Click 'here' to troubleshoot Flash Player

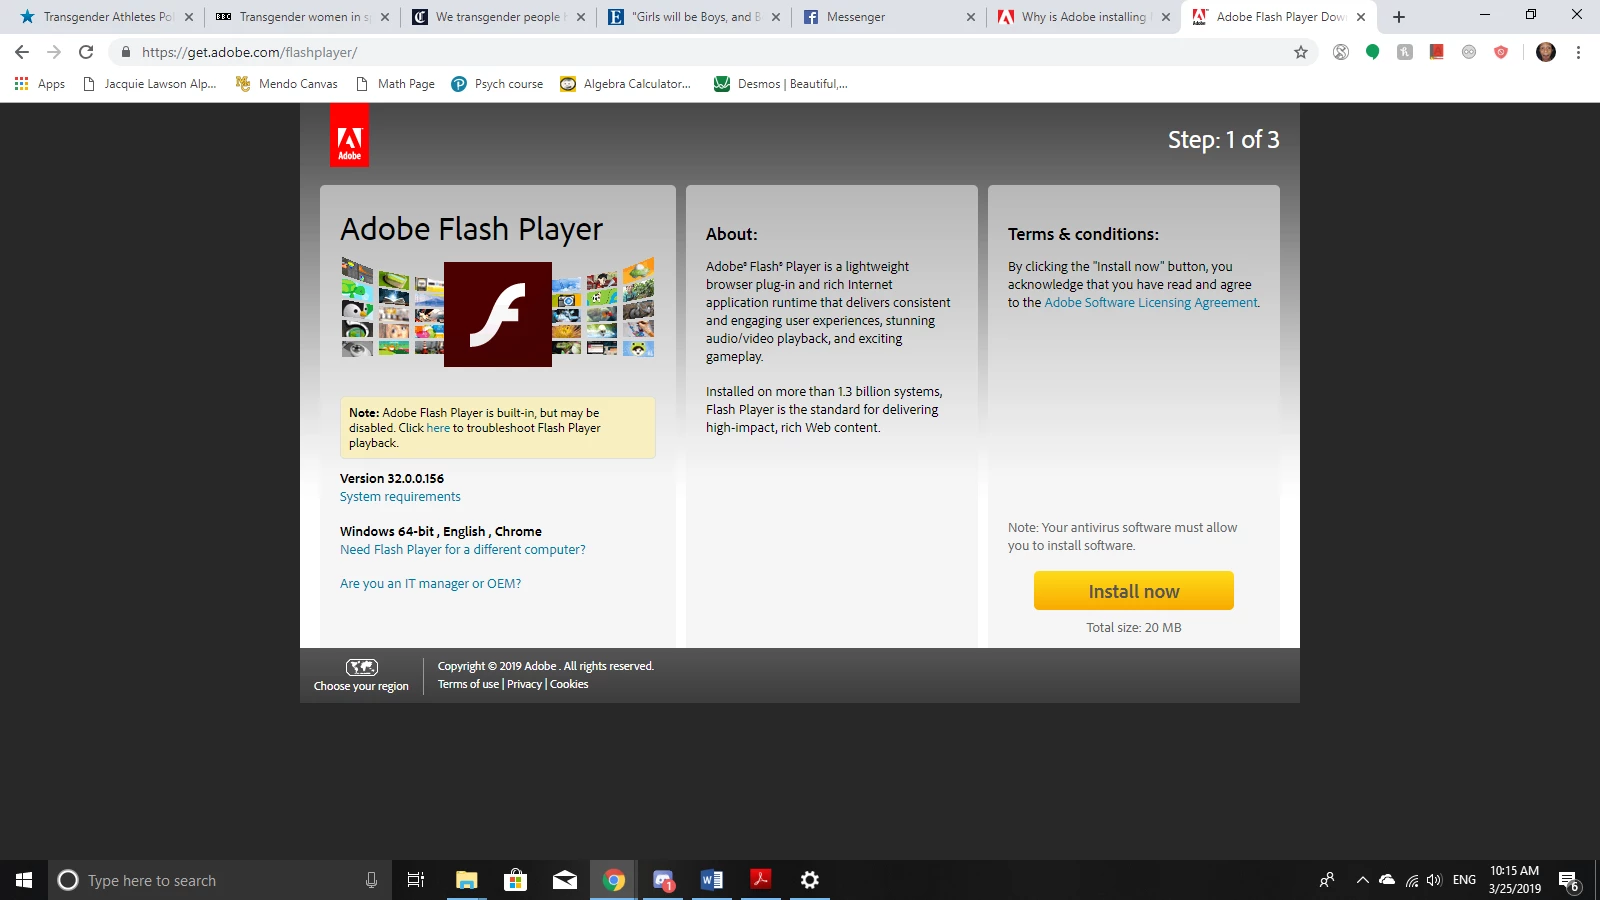(x=438, y=428)
